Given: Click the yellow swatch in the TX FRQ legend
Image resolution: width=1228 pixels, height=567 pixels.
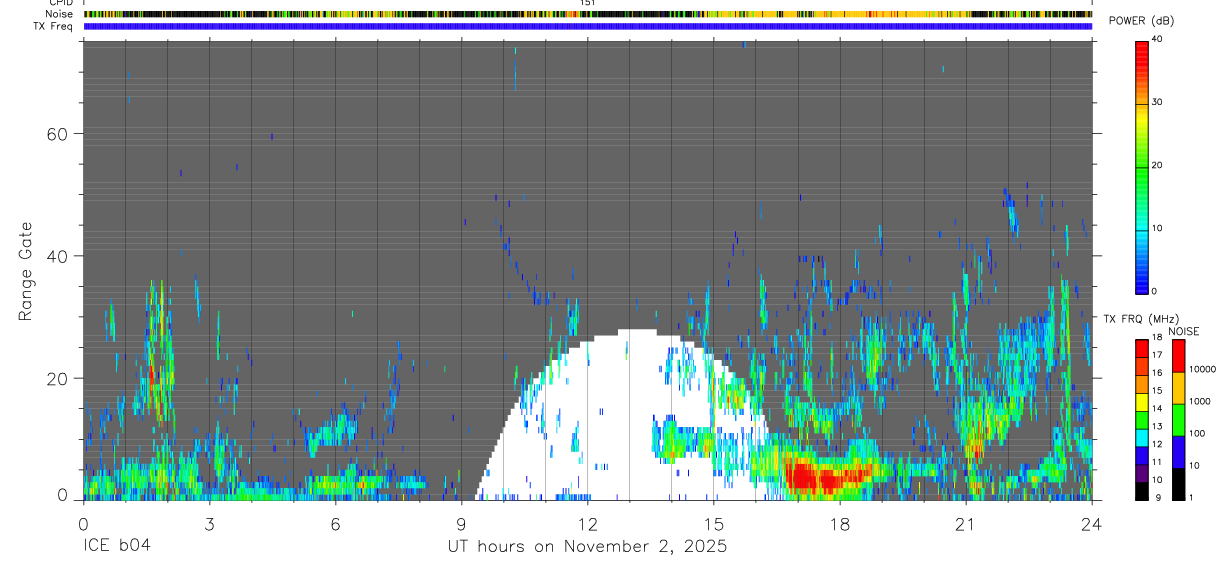Looking at the screenshot, I should pyautogui.click(x=1142, y=402).
